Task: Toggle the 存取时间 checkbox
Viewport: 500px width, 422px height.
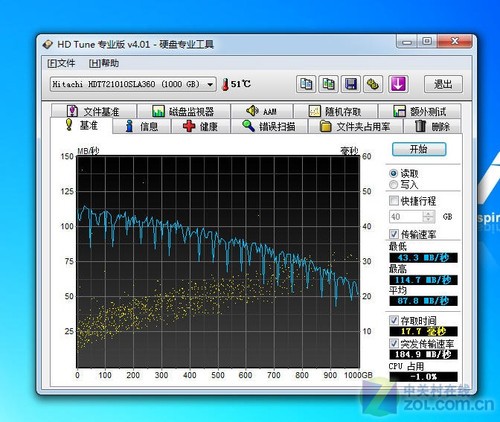Action: (394, 321)
